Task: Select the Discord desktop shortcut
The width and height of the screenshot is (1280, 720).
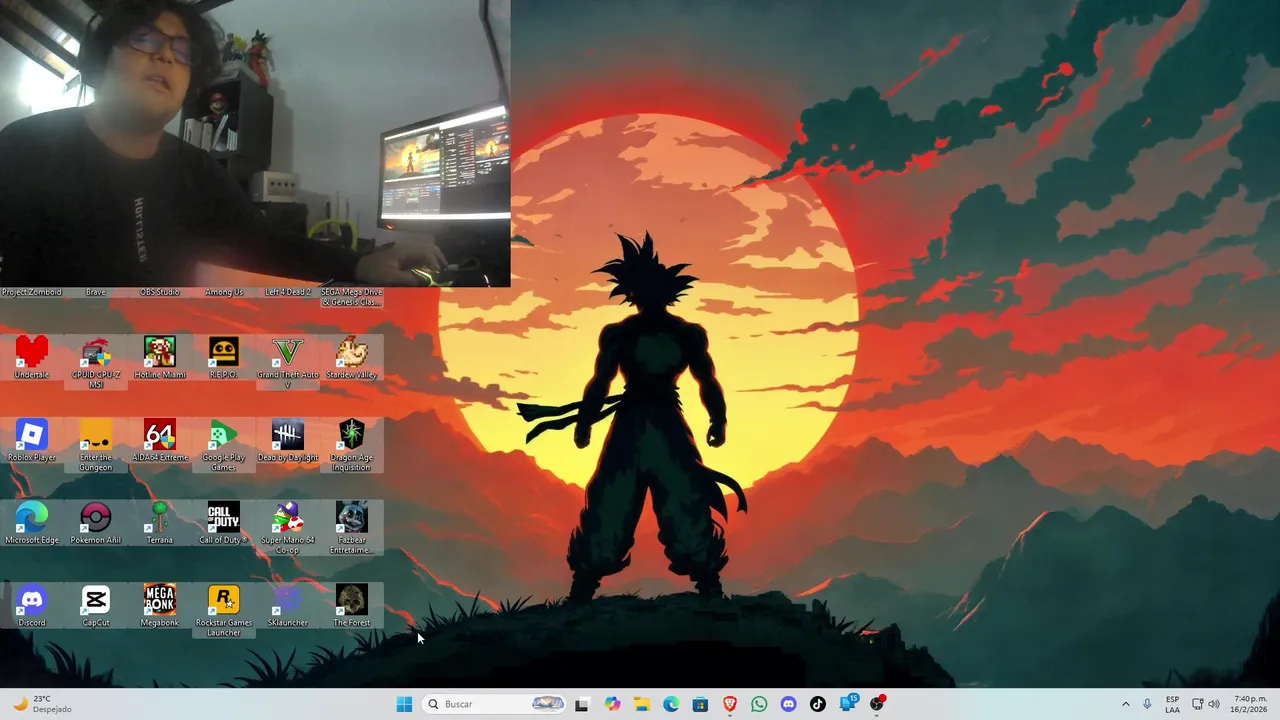Action: pos(32,607)
